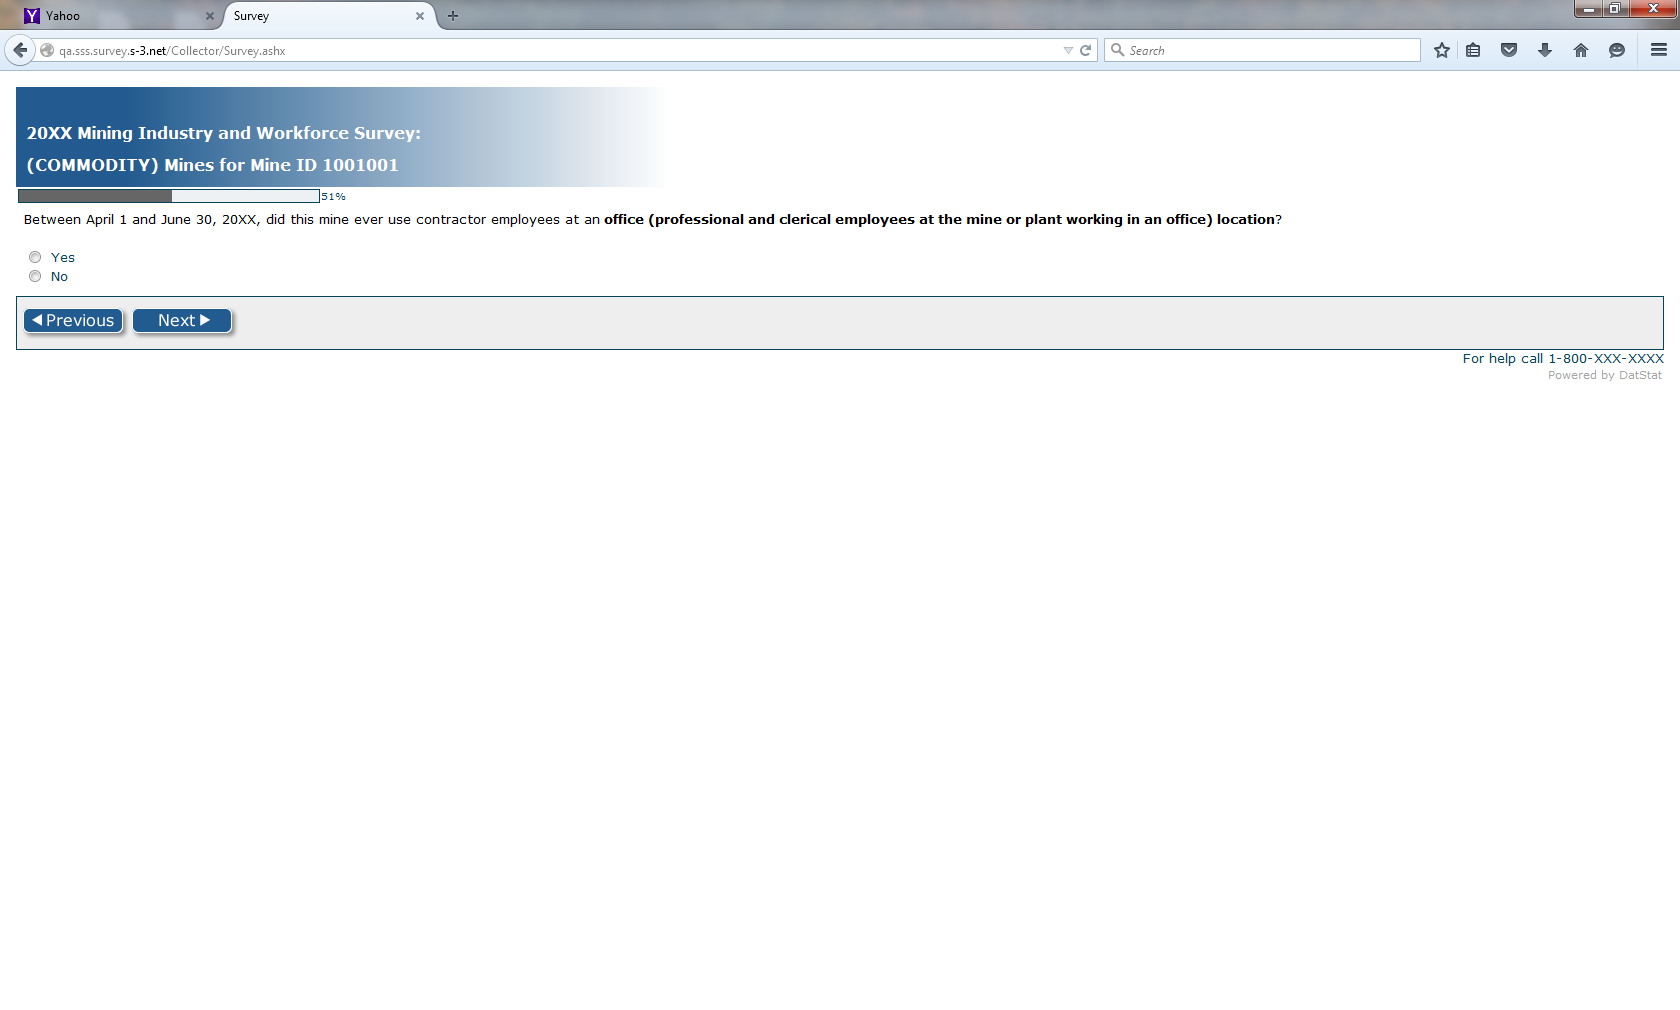Click the 'Powered by DatStat' text
Viewport: 1680px width, 1010px height.
1605,376
